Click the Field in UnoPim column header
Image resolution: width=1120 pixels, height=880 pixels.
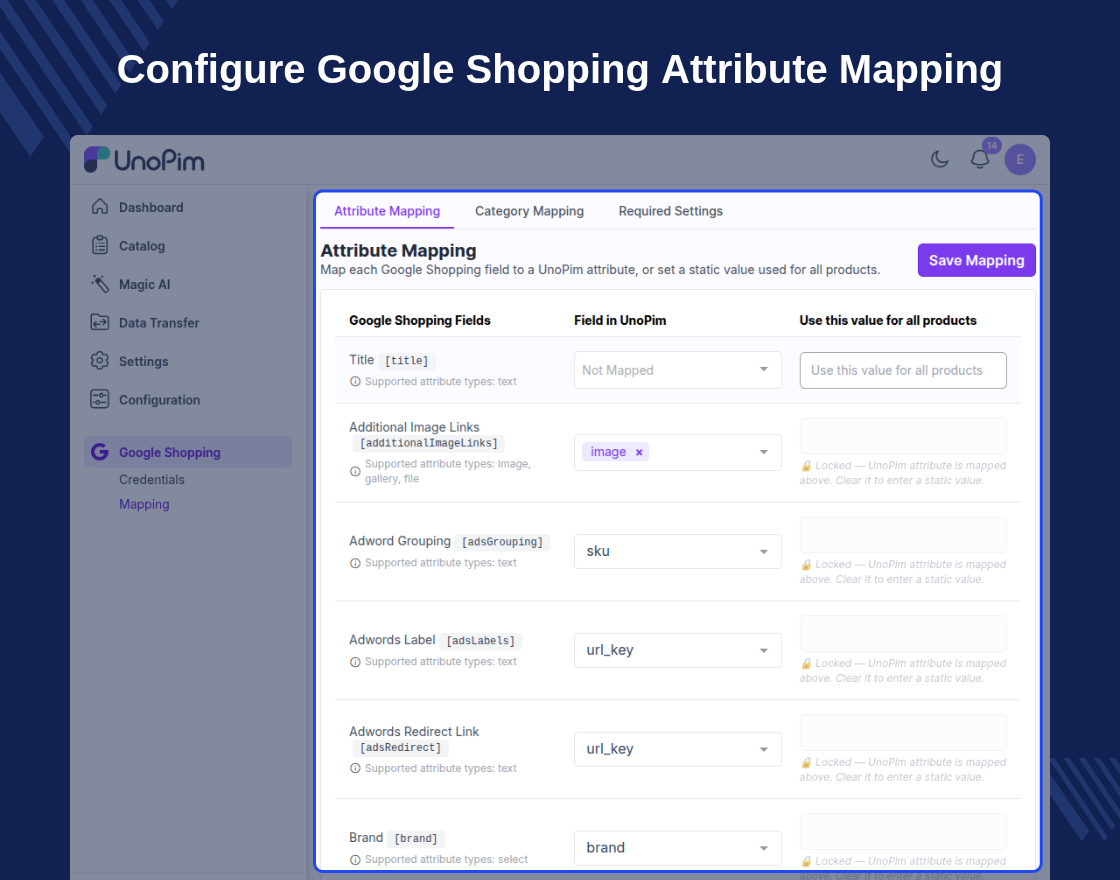(x=620, y=320)
